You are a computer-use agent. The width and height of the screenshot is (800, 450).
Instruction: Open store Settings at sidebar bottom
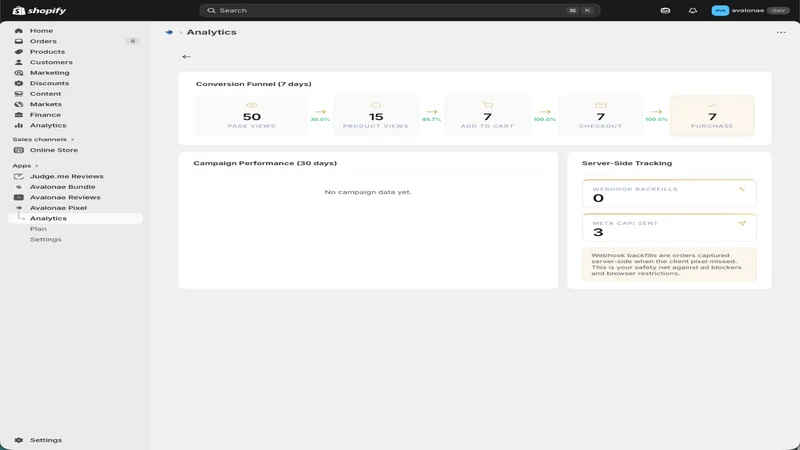pyautogui.click(x=45, y=440)
